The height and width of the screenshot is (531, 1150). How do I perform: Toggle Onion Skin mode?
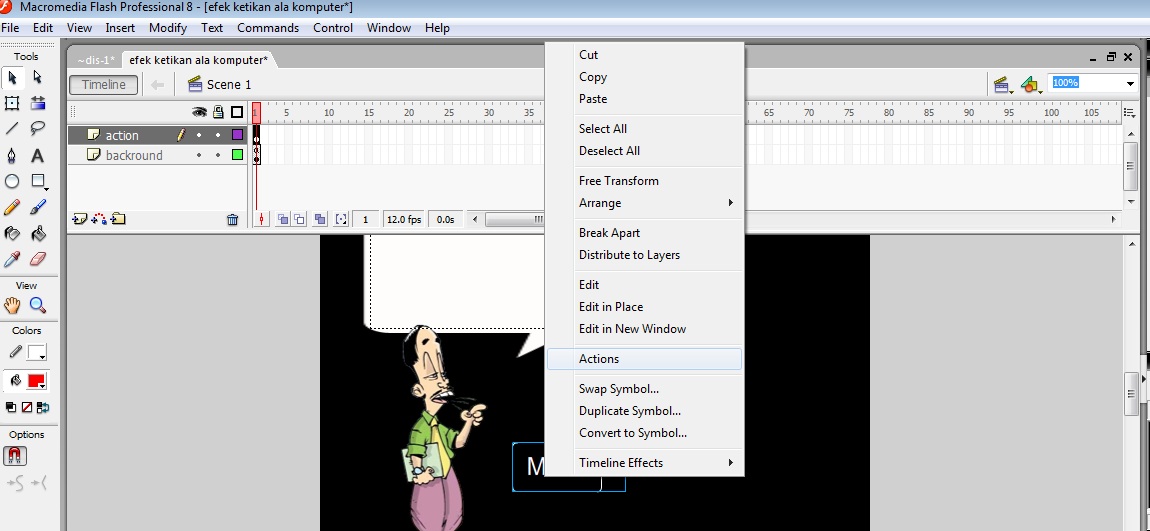coord(282,219)
